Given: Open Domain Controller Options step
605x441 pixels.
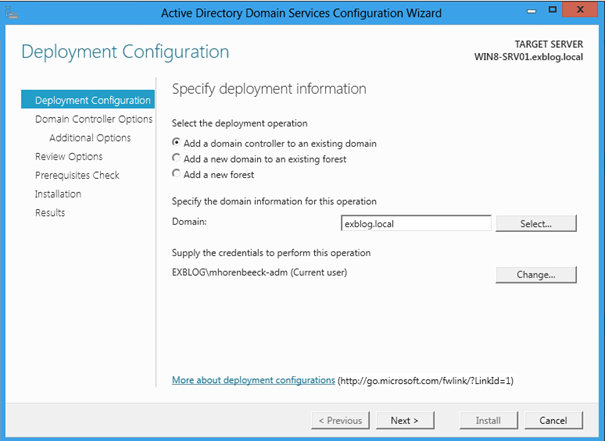Looking at the screenshot, I should 94,119.
